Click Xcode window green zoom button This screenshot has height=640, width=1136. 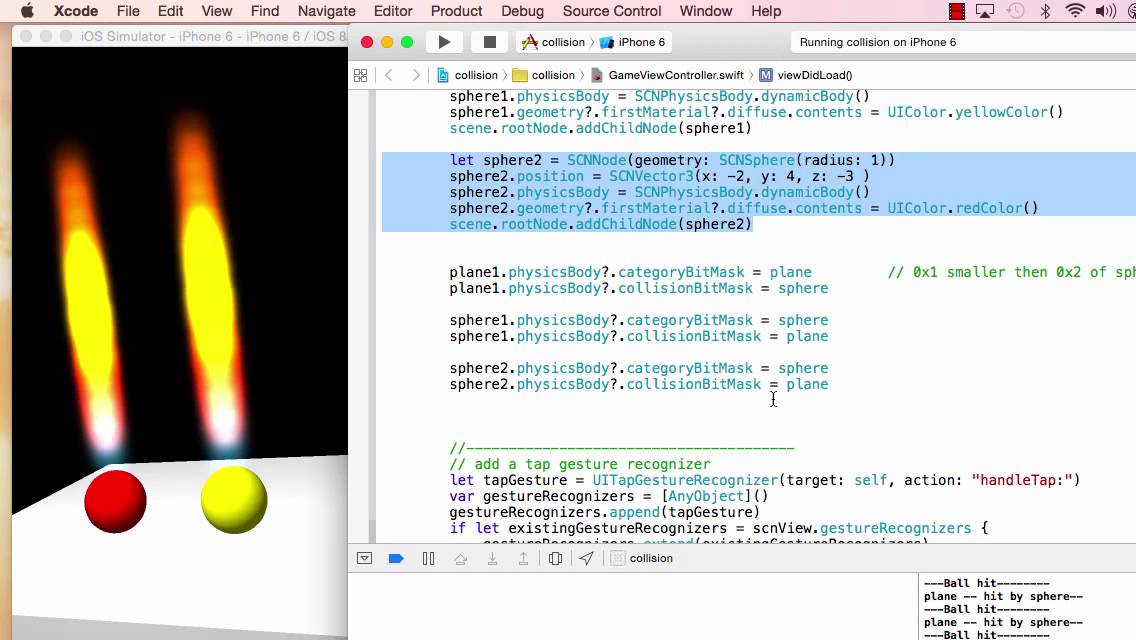[x=406, y=42]
